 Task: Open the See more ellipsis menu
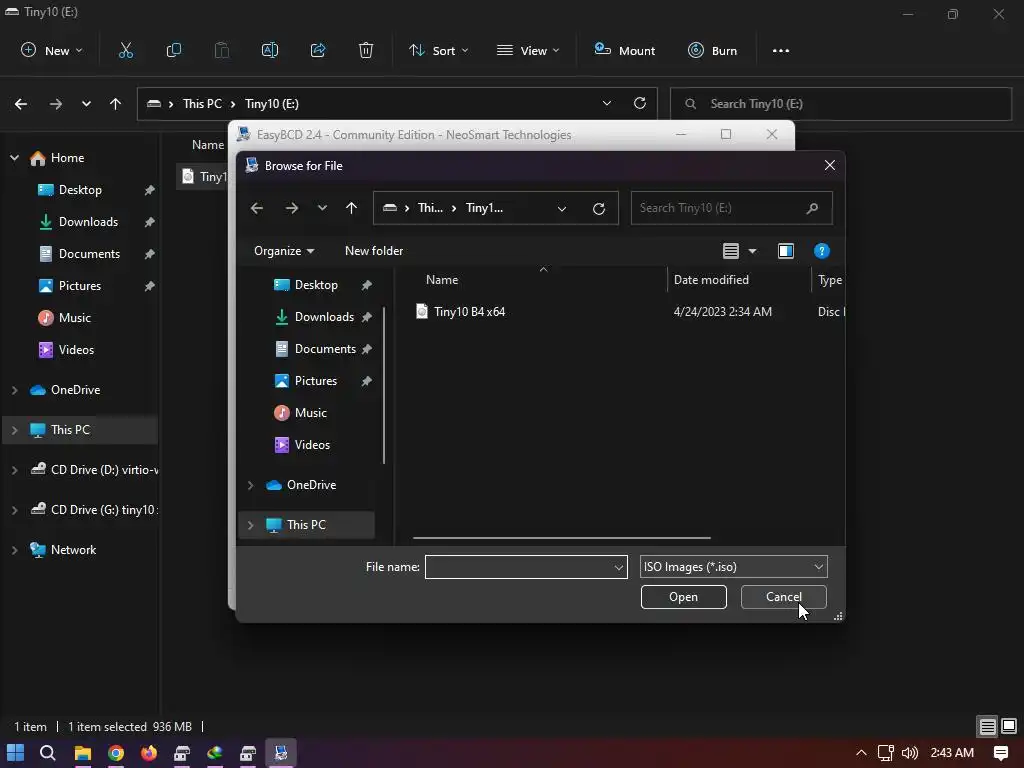coord(781,50)
